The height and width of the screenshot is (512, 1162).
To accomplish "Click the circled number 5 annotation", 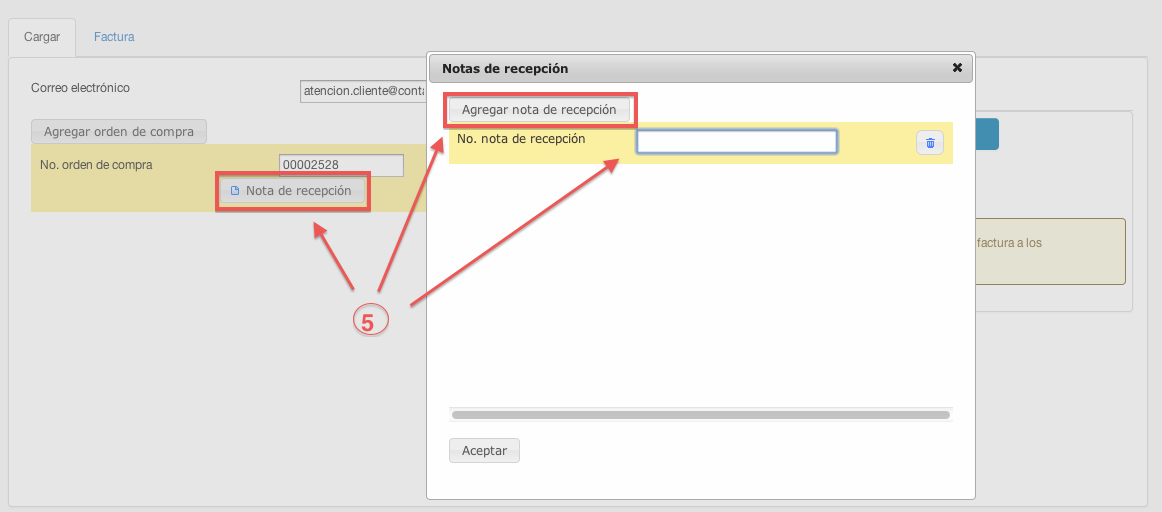I will click(368, 322).
